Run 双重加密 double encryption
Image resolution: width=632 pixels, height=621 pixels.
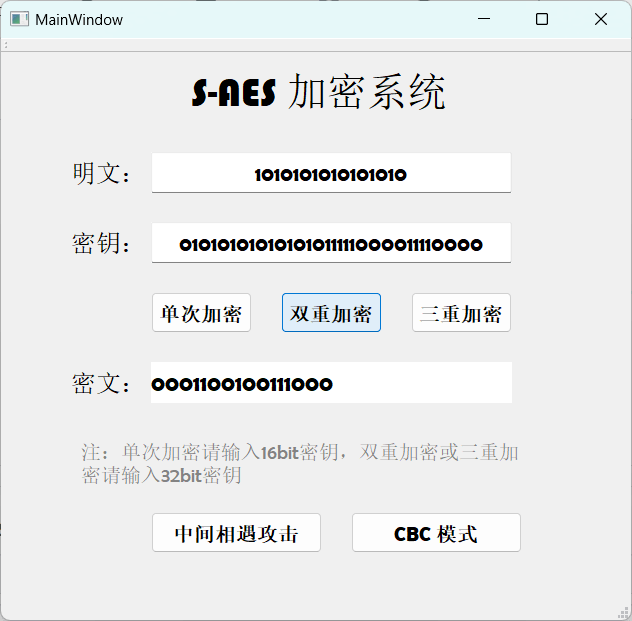331,313
